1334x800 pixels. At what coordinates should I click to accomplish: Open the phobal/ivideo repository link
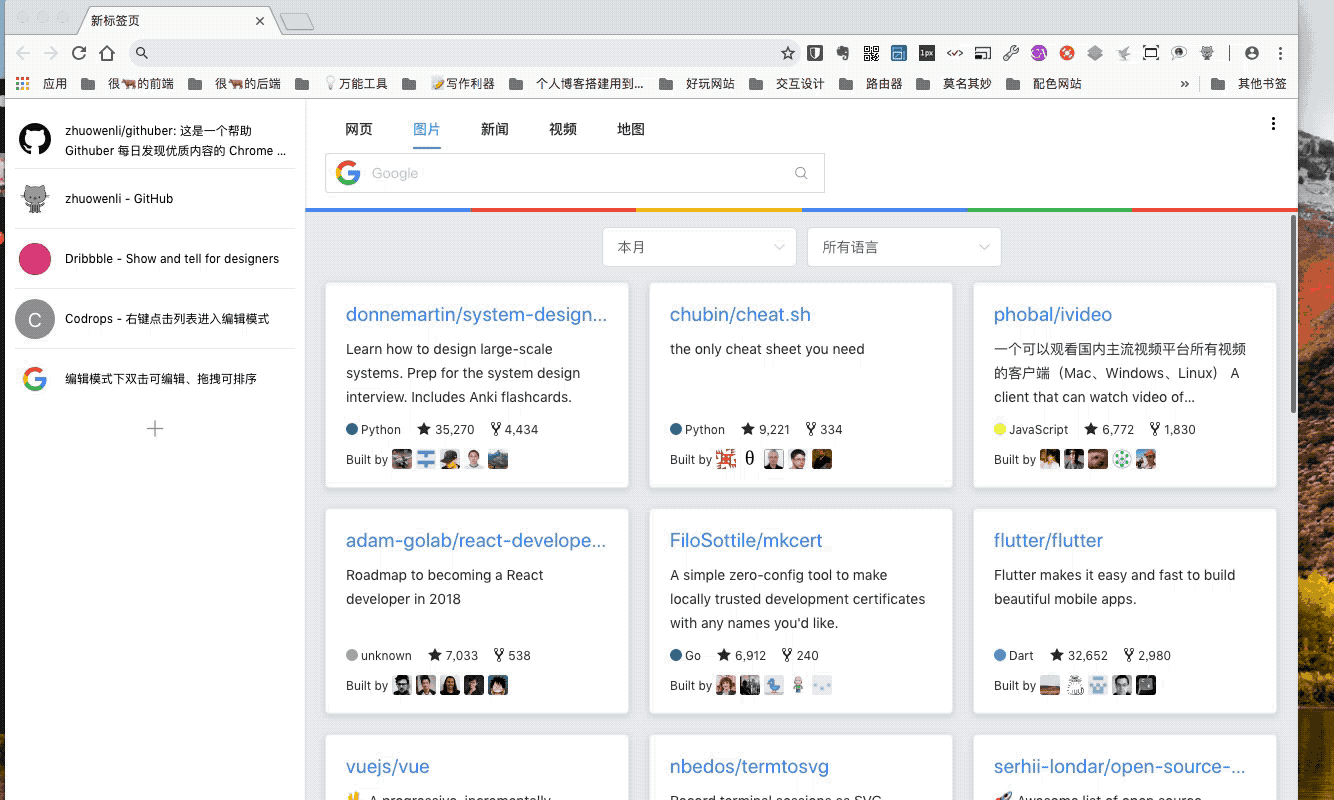[1053, 315]
